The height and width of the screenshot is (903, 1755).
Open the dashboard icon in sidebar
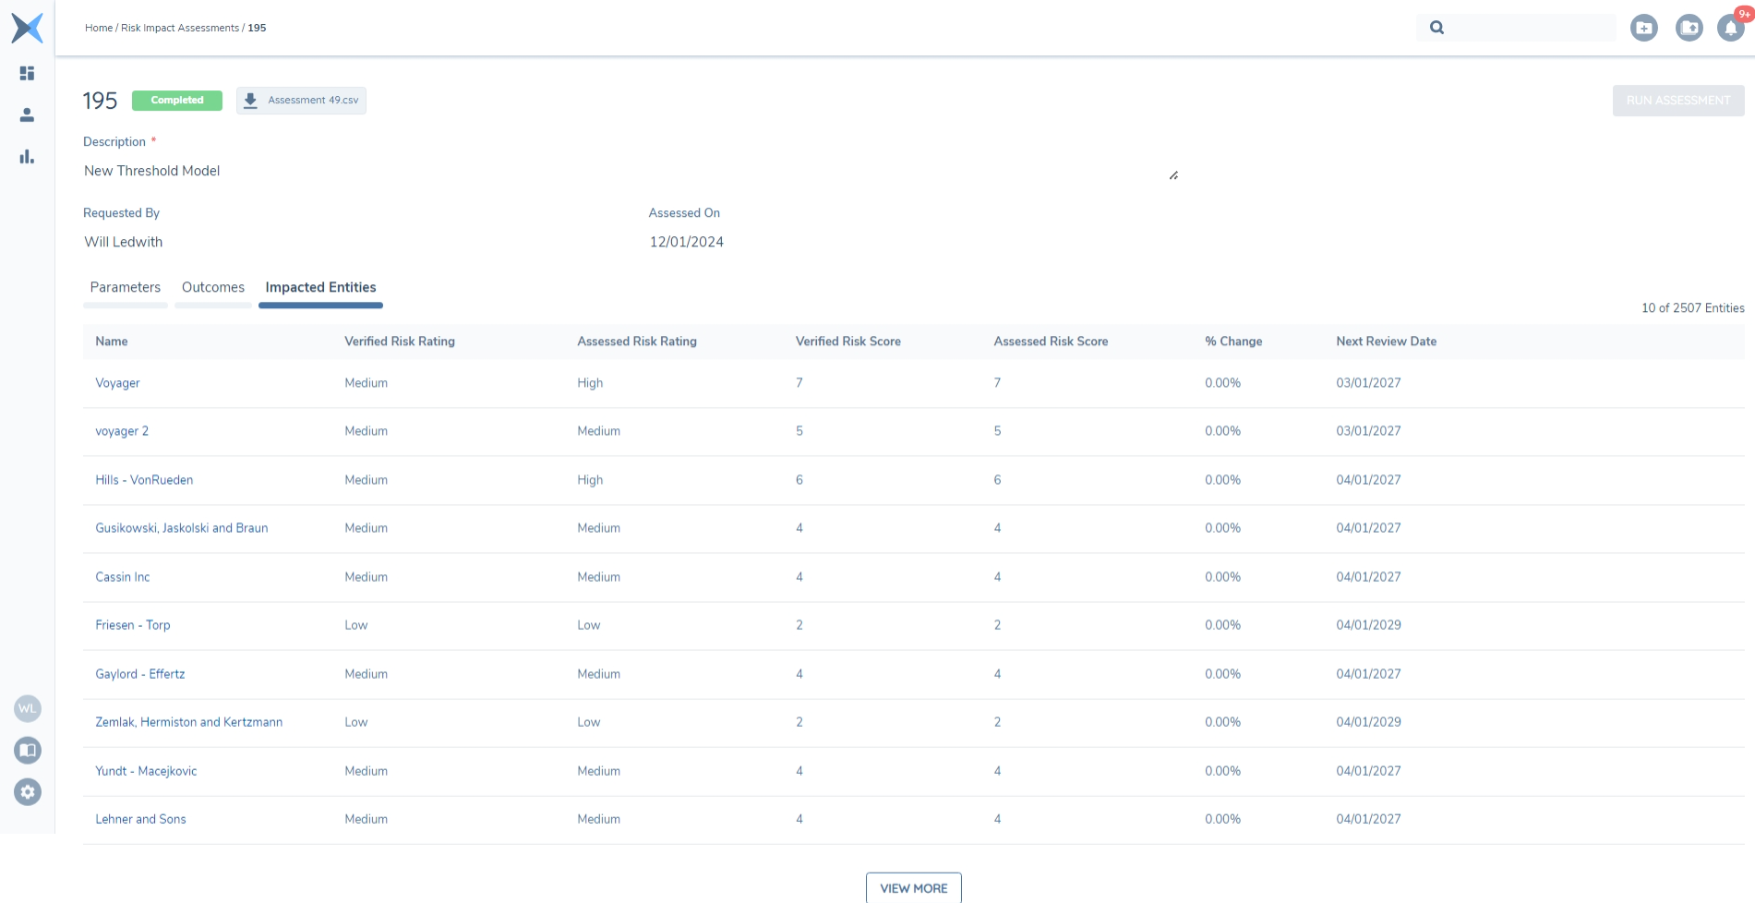27,73
